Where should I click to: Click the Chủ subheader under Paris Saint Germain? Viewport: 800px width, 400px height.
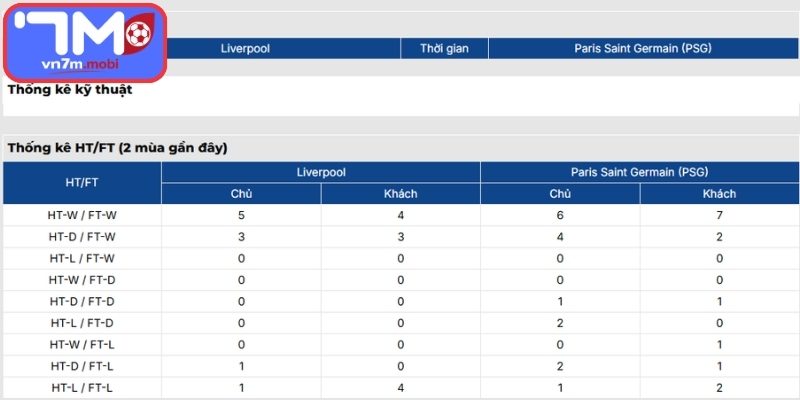(x=560, y=194)
